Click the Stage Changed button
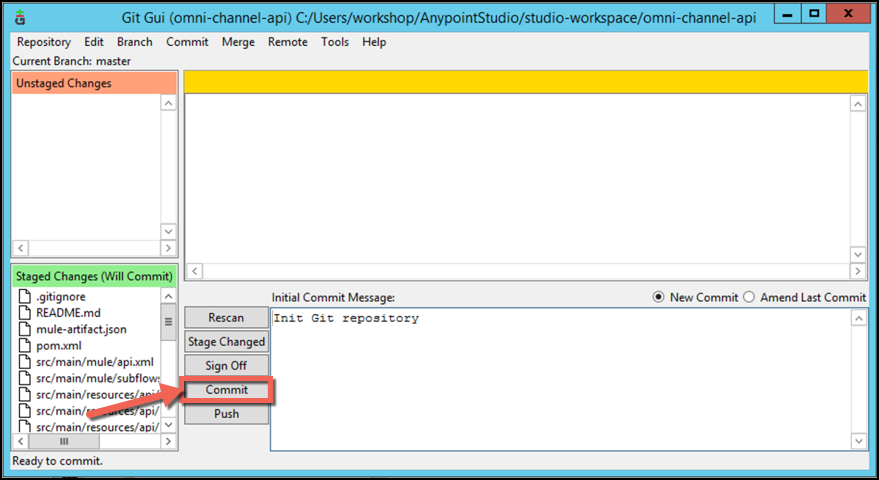 point(225,342)
